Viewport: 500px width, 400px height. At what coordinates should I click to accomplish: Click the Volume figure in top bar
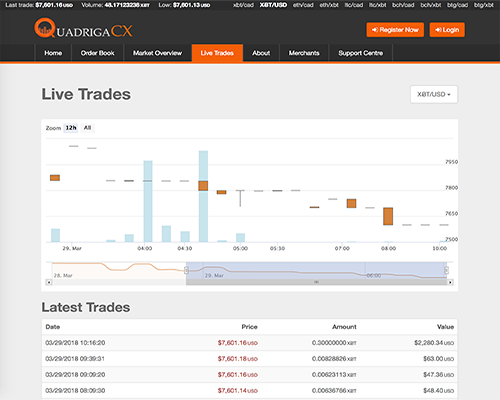point(127,5)
